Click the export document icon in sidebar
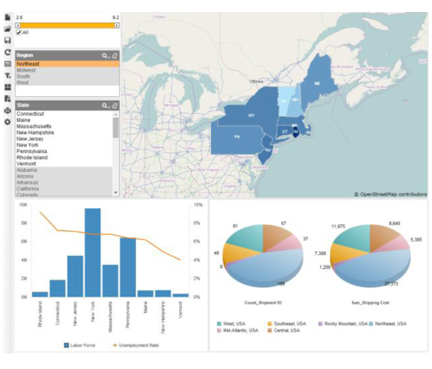The height and width of the screenshot is (369, 432). pos(7,99)
